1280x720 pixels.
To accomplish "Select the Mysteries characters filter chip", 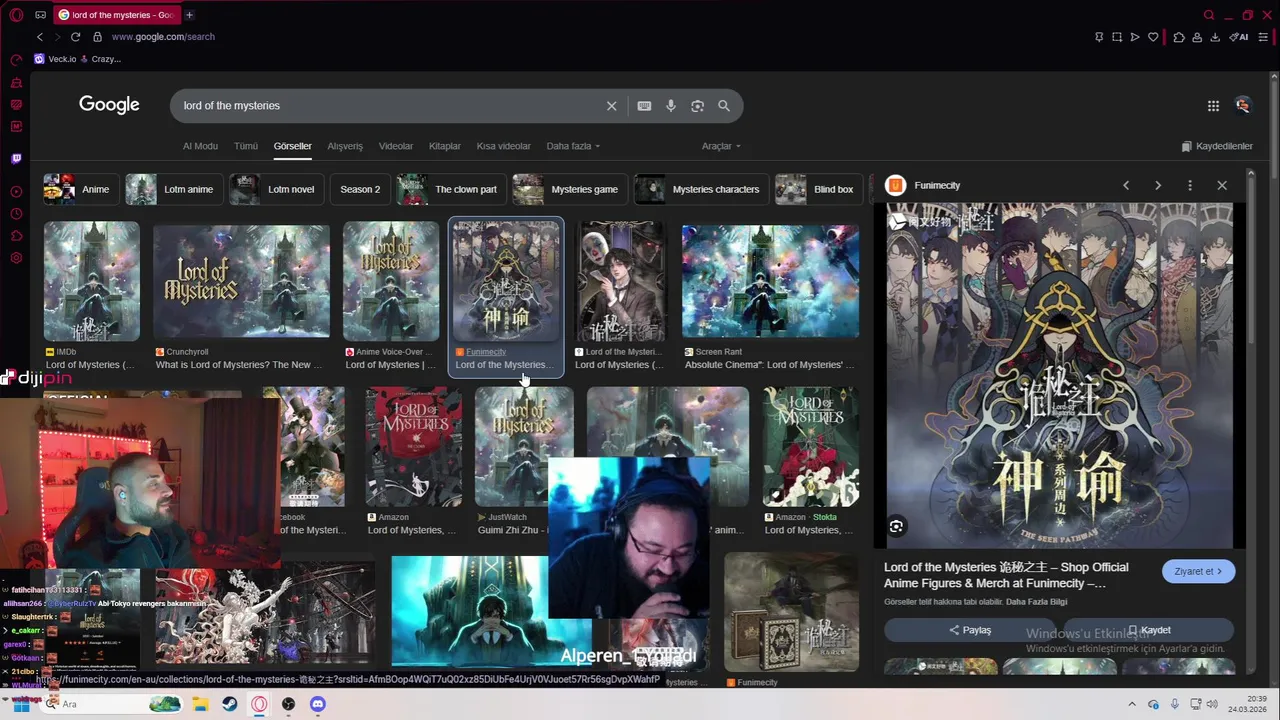I will 700,189.
